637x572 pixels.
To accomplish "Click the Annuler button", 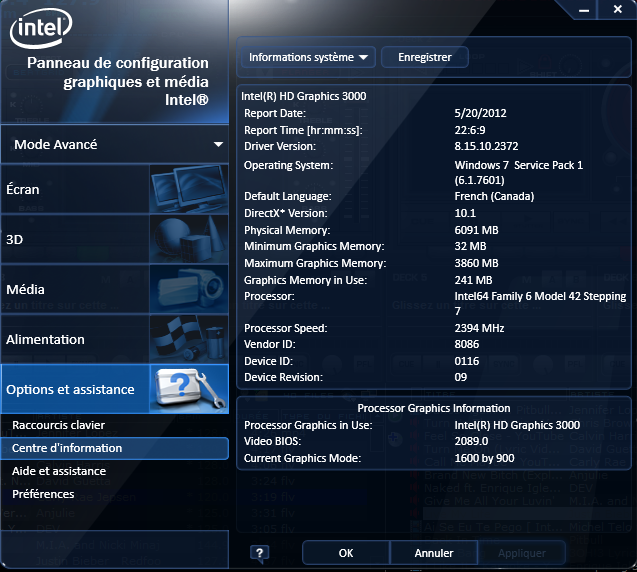I will pyautogui.click(x=433, y=553).
